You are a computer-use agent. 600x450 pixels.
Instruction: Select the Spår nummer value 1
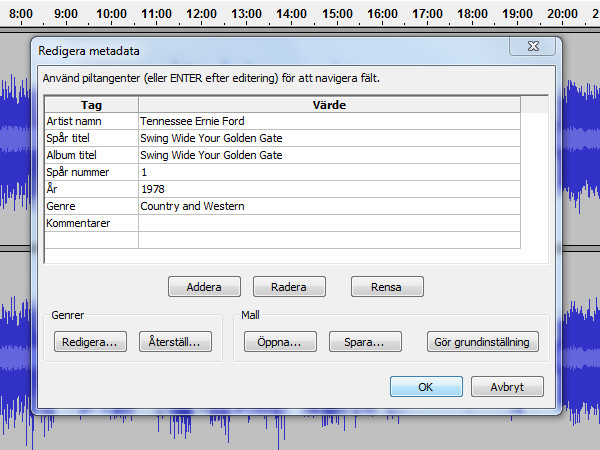329,172
